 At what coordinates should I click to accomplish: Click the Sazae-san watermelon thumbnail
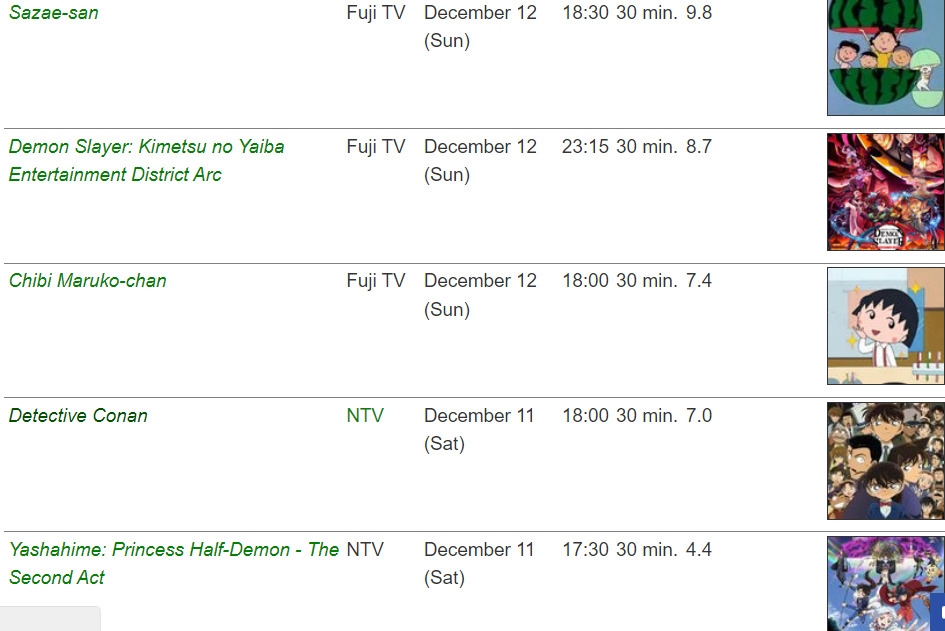[x=885, y=57]
